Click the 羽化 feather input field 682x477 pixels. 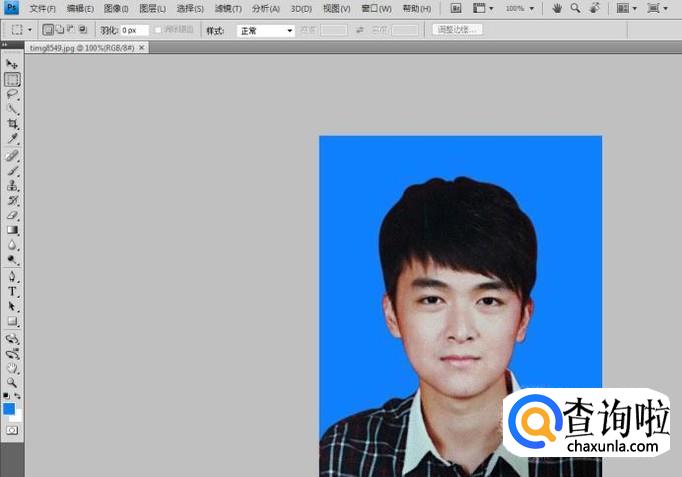pyautogui.click(x=133, y=31)
